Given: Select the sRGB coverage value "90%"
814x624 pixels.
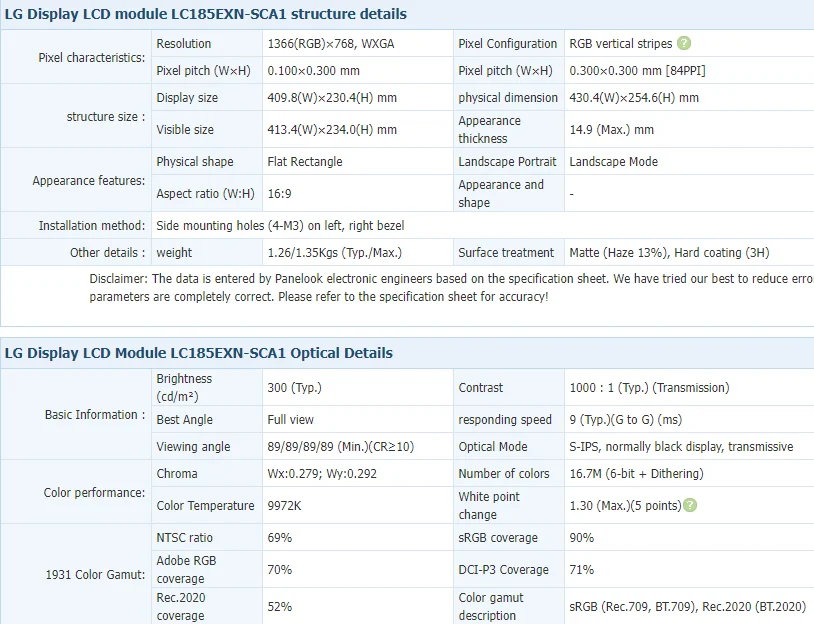Looking at the screenshot, I should 582,538.
